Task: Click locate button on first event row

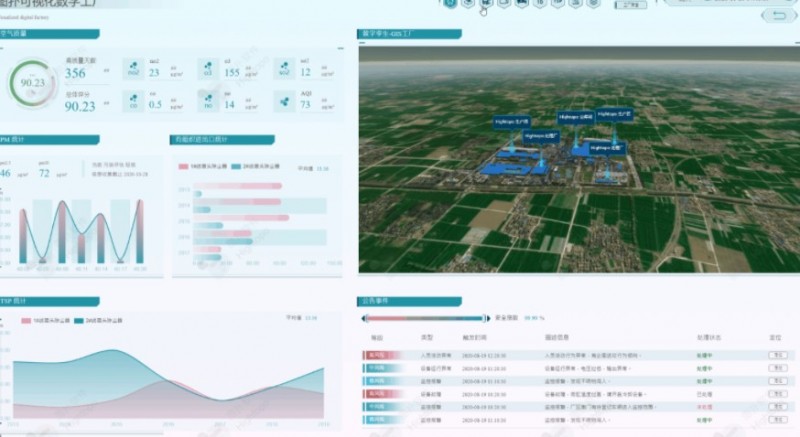Action: [776, 355]
